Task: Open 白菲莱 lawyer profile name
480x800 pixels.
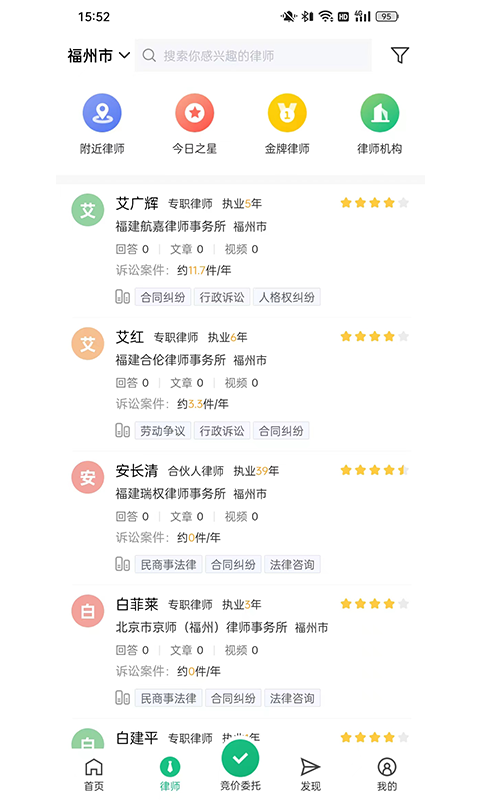Action: click(x=137, y=604)
